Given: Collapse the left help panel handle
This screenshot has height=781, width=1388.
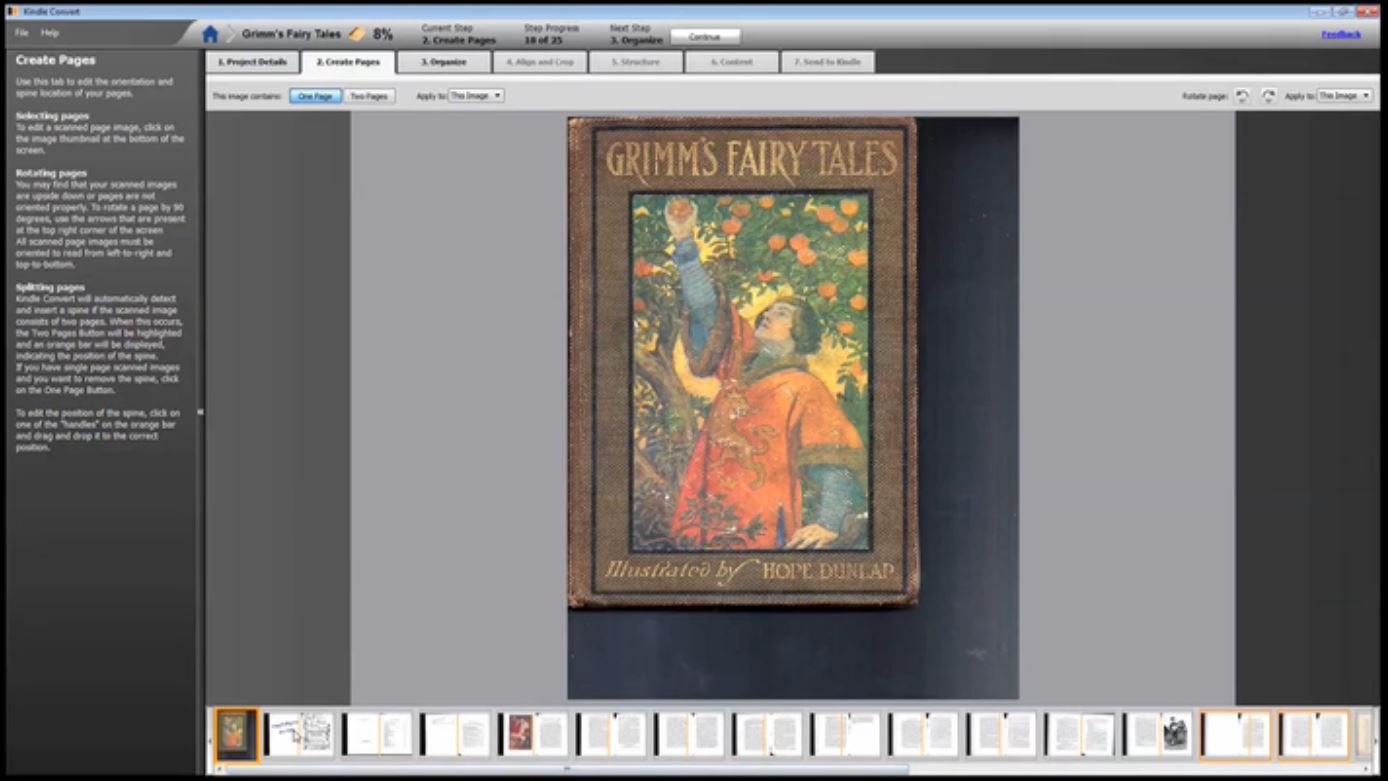Looking at the screenshot, I should click(200, 411).
